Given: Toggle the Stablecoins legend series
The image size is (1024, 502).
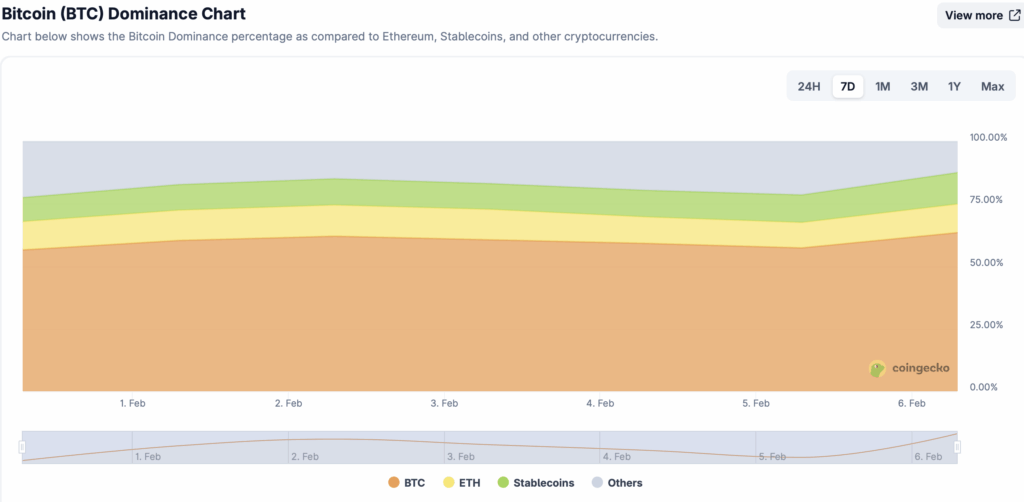Looking at the screenshot, I should pos(535,483).
